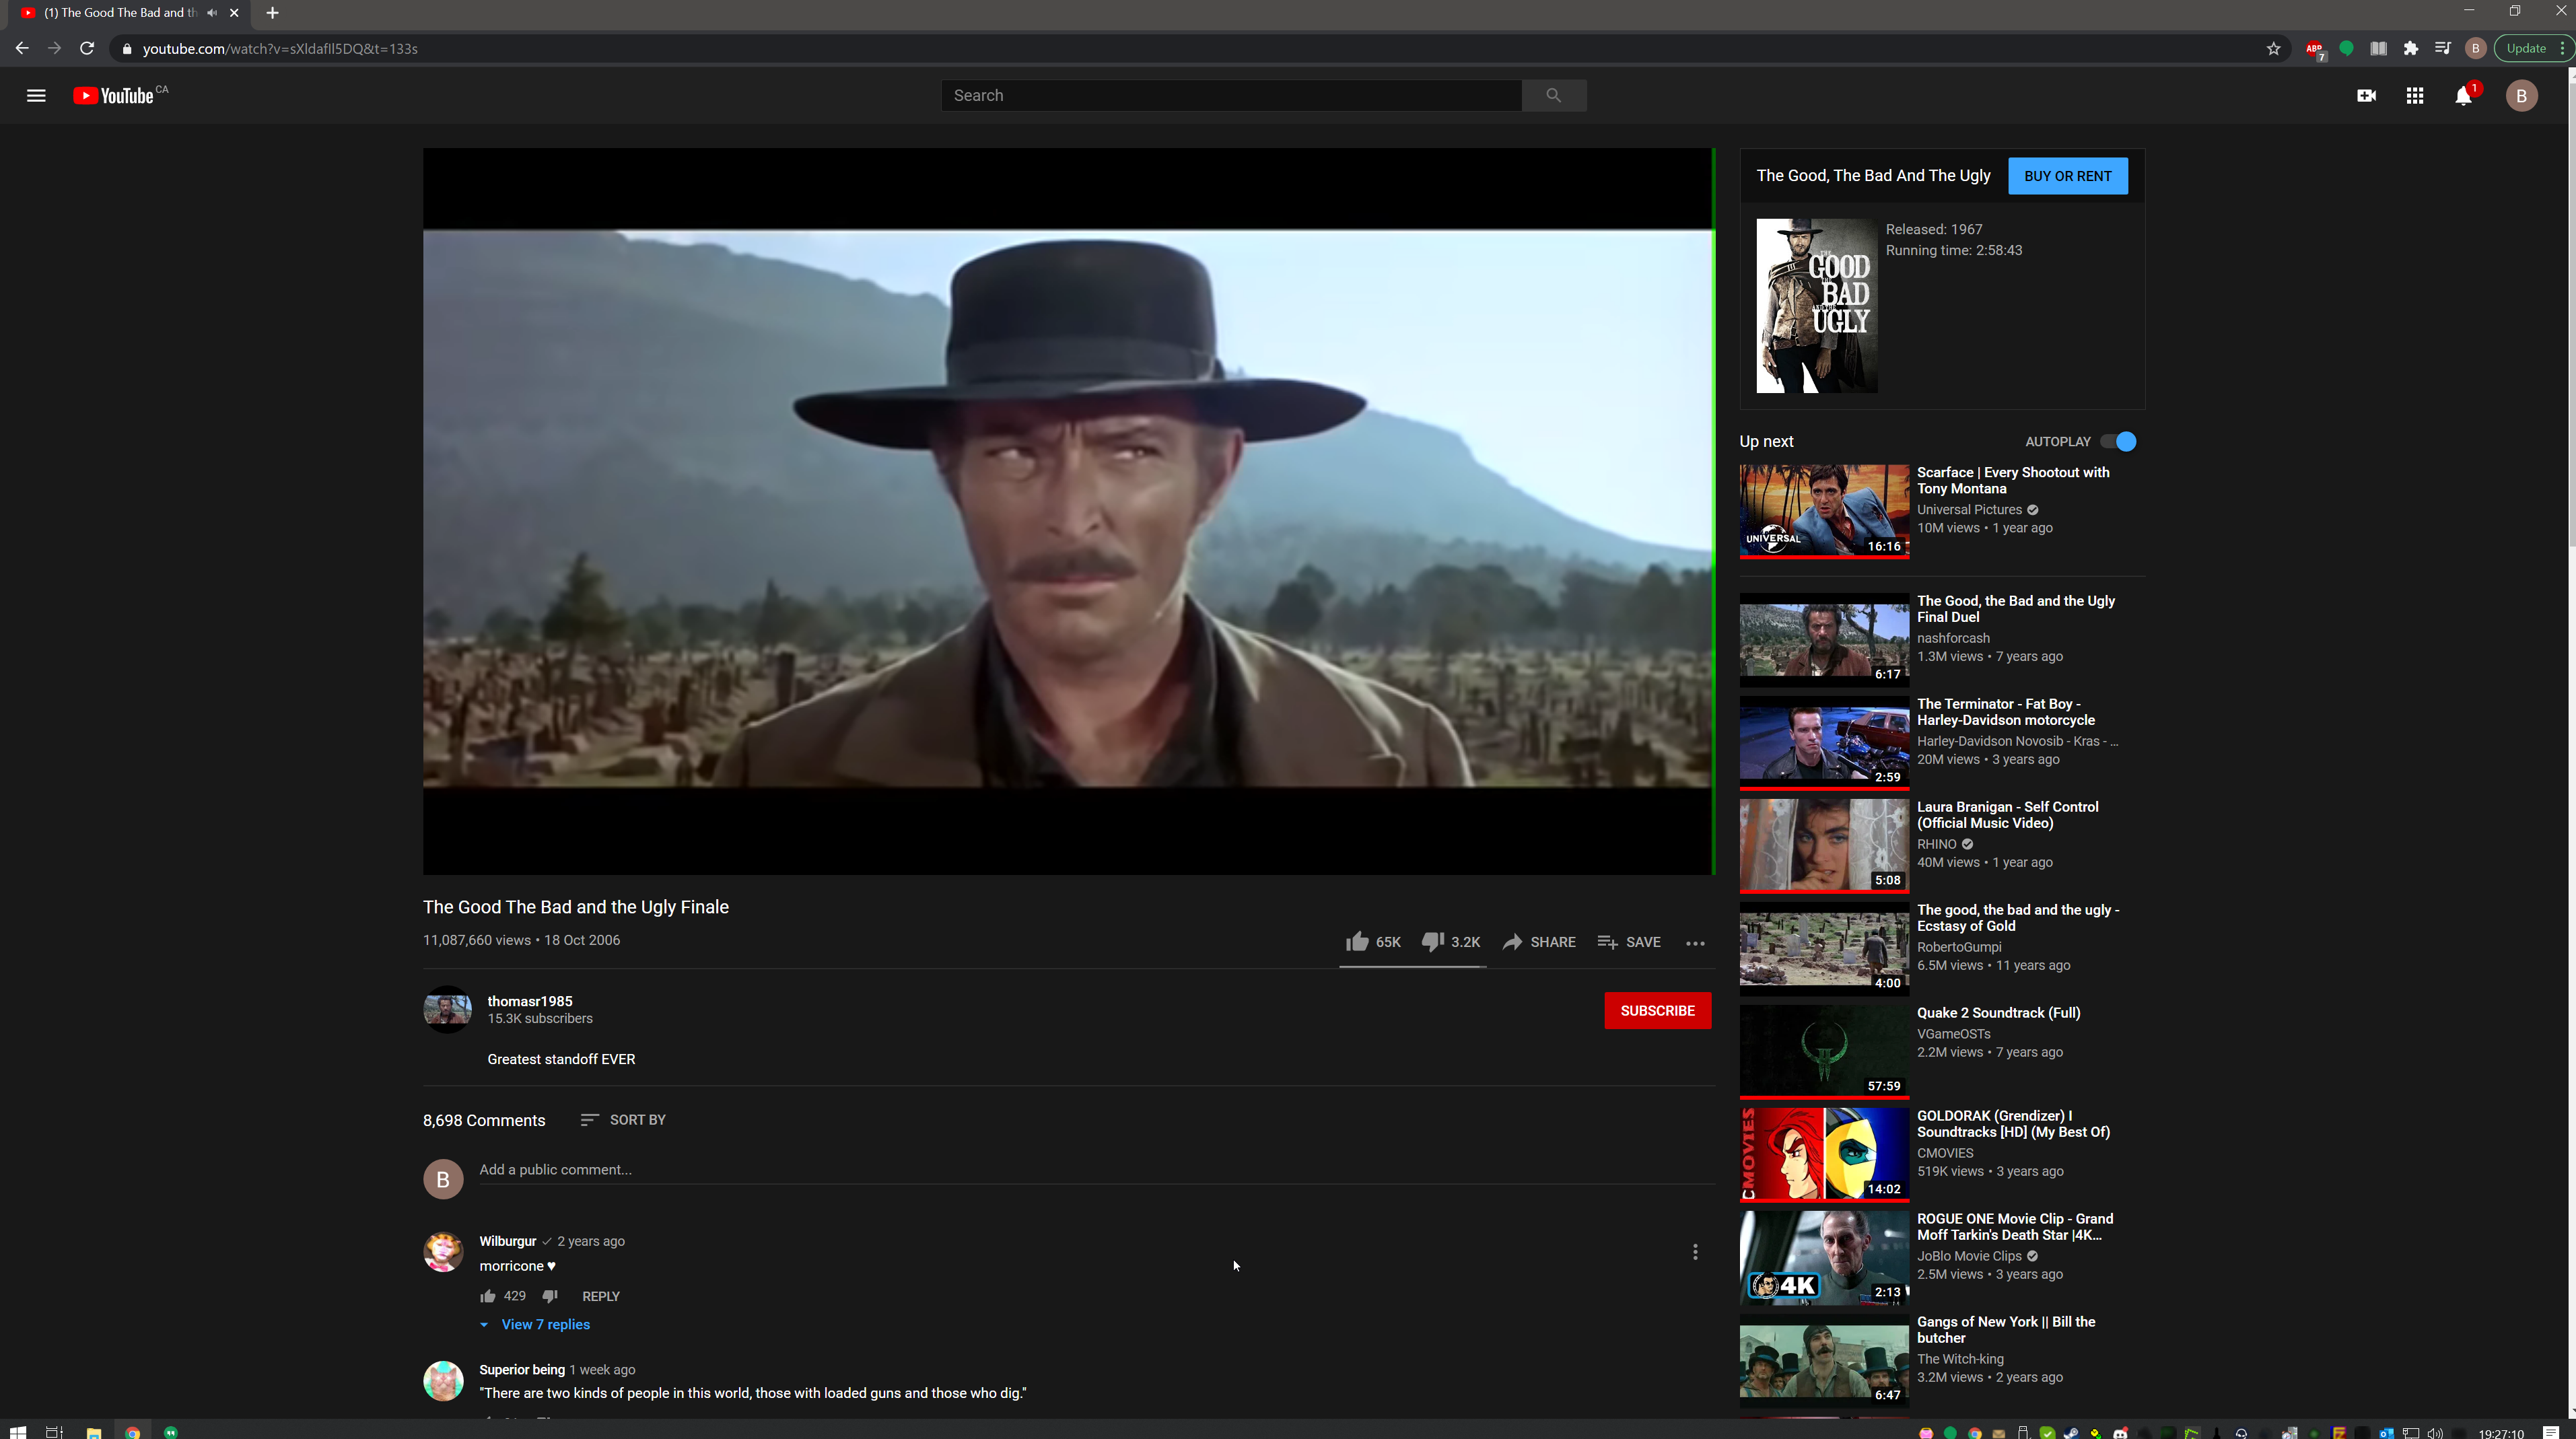Like Wilburgur's comment

(x=488, y=1296)
